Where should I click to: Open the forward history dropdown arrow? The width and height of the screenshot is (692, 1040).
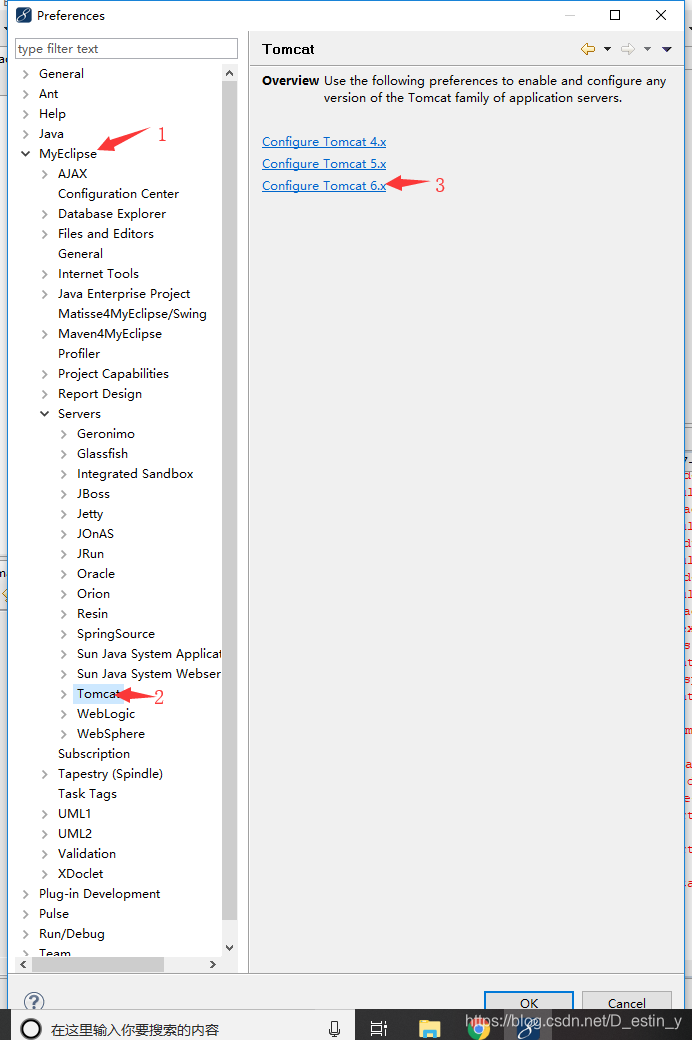[x=647, y=49]
